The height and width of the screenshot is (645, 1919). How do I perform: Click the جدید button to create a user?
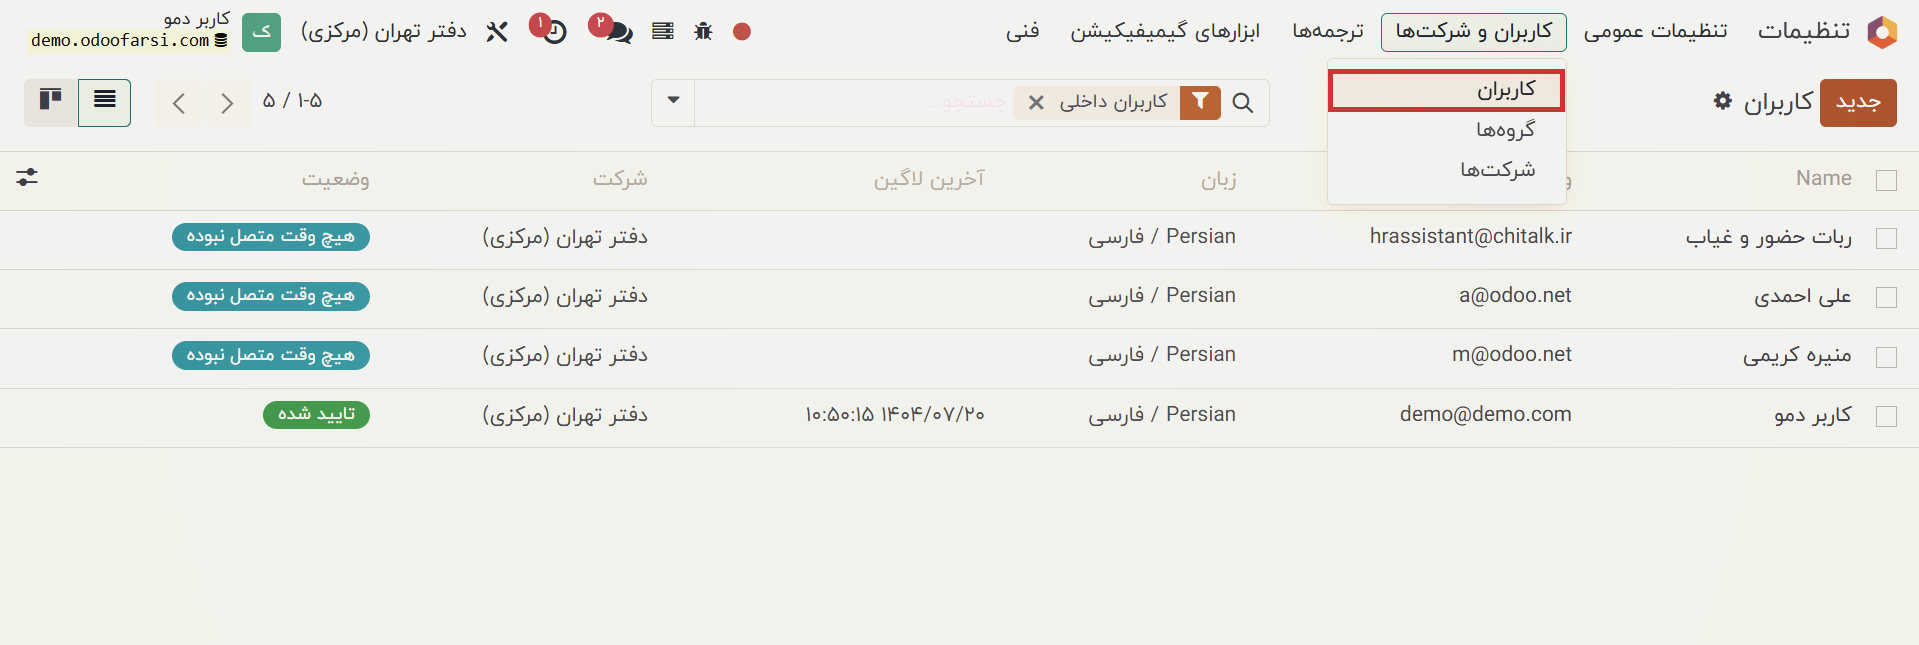click(x=1858, y=102)
